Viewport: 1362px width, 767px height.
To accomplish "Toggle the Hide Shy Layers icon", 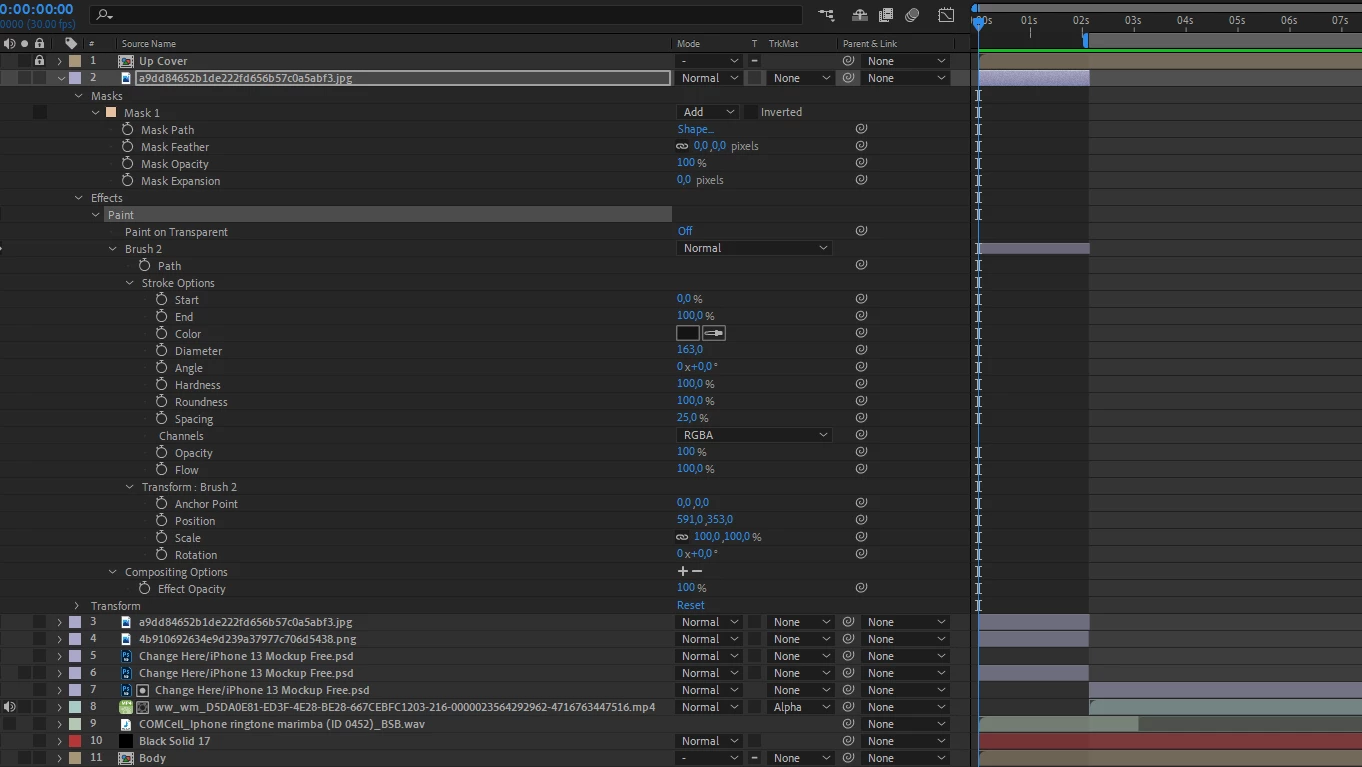I will pyautogui.click(x=859, y=15).
